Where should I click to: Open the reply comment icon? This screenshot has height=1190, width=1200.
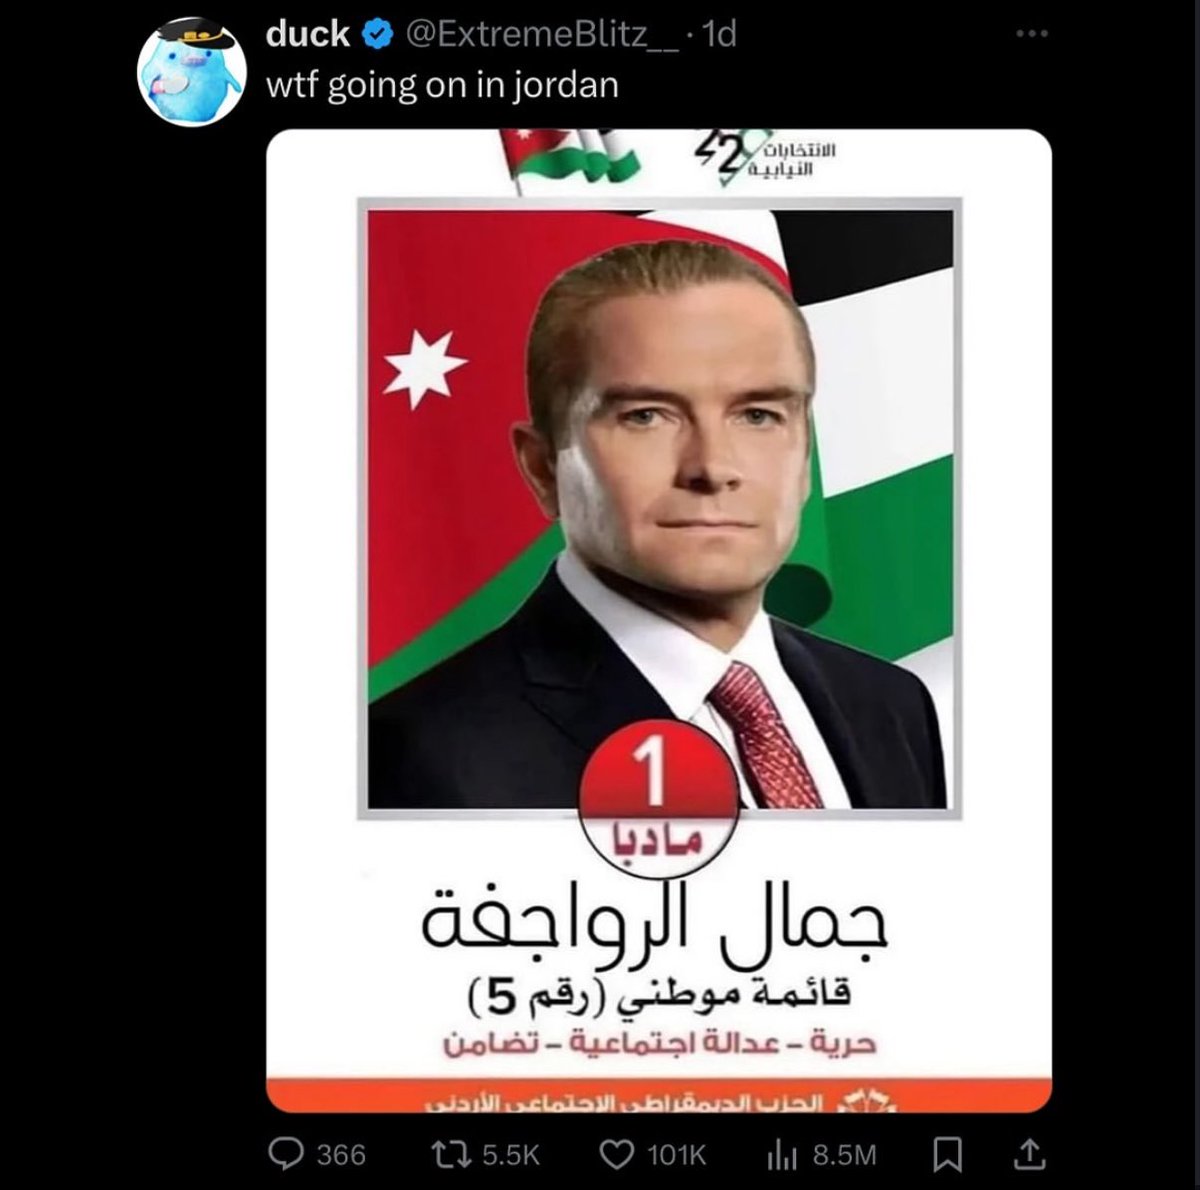click(x=288, y=1155)
